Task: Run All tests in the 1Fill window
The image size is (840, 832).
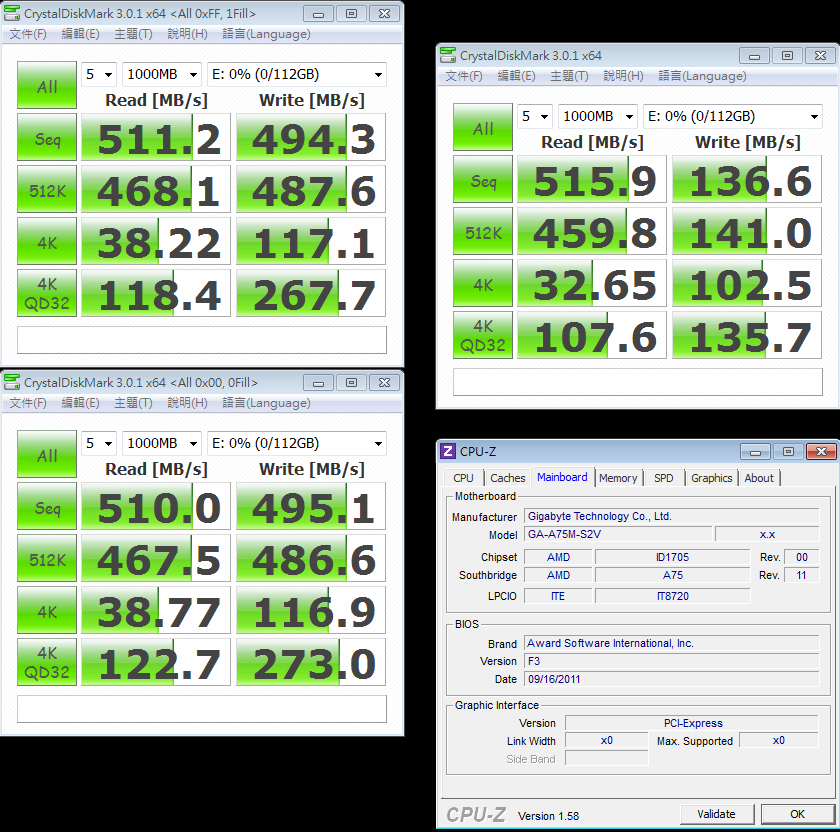Action: tap(47, 85)
